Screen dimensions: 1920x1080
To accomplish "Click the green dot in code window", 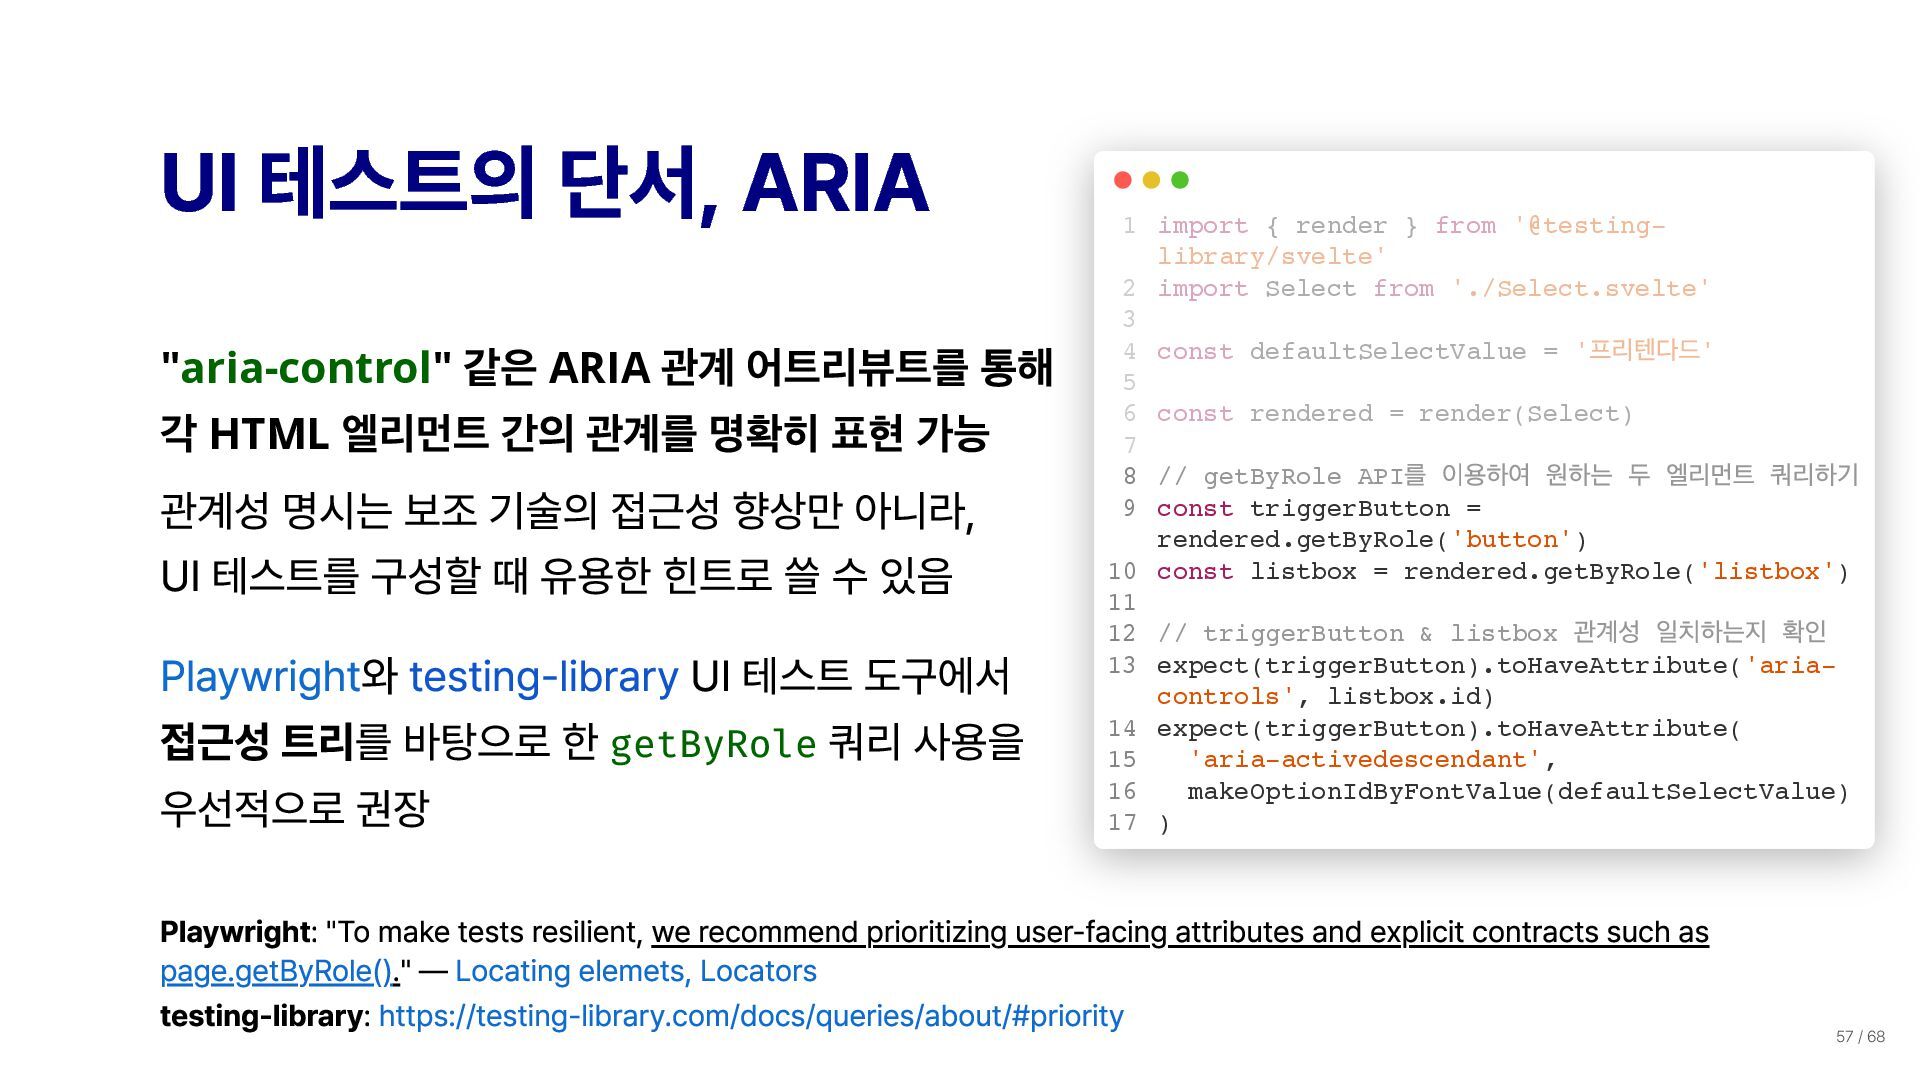I will (x=1180, y=180).
